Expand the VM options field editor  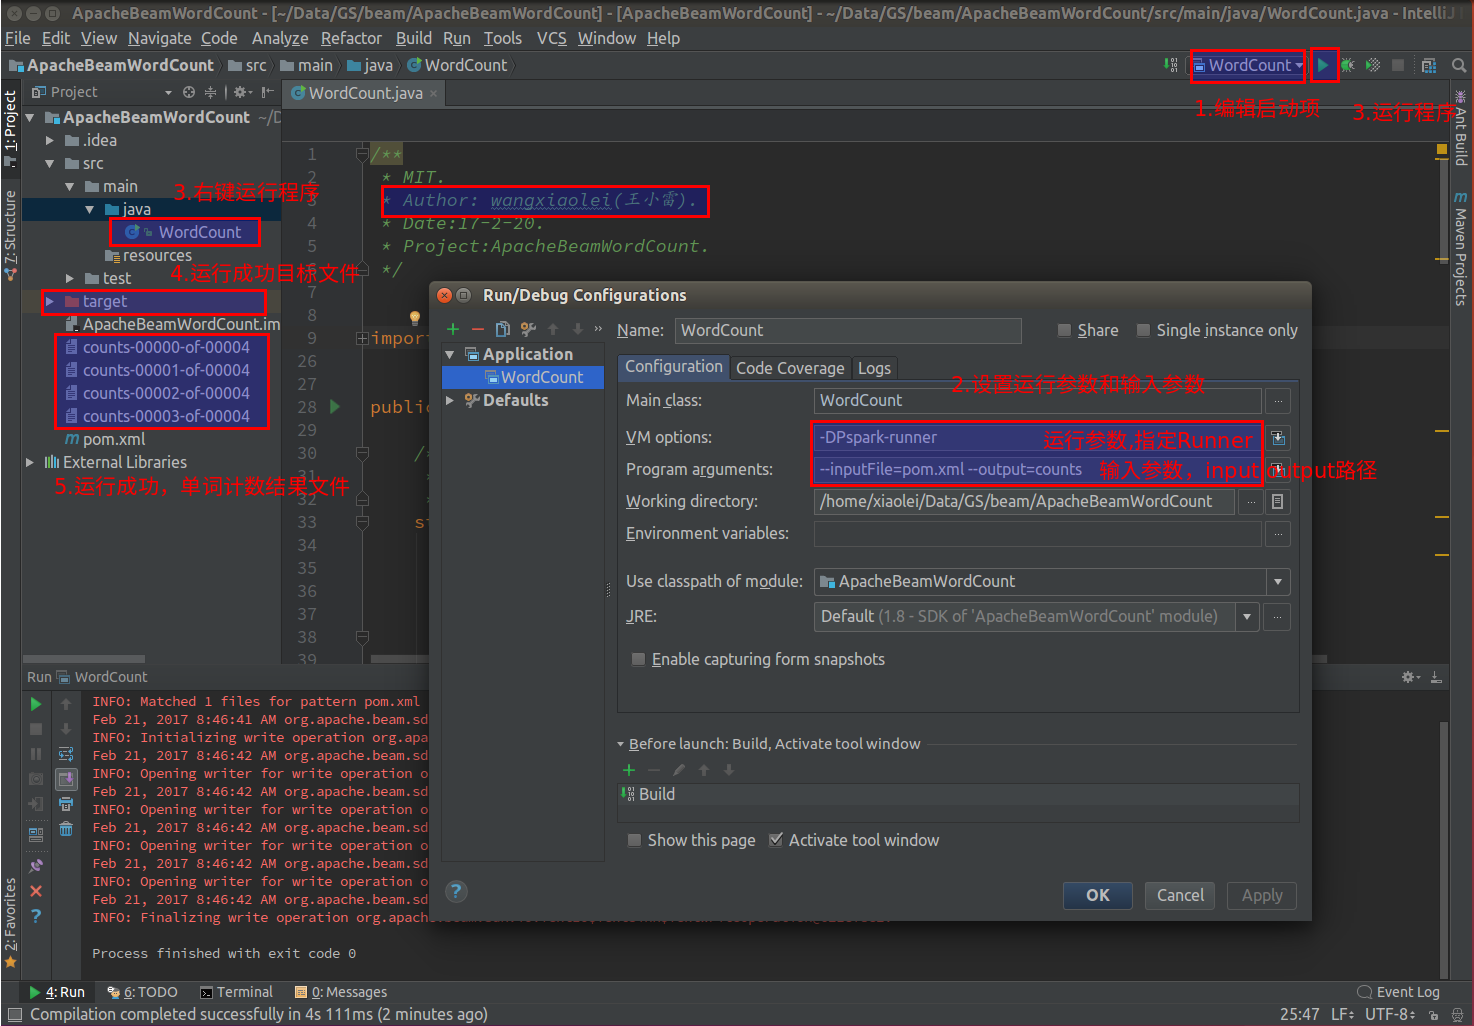[1278, 438]
